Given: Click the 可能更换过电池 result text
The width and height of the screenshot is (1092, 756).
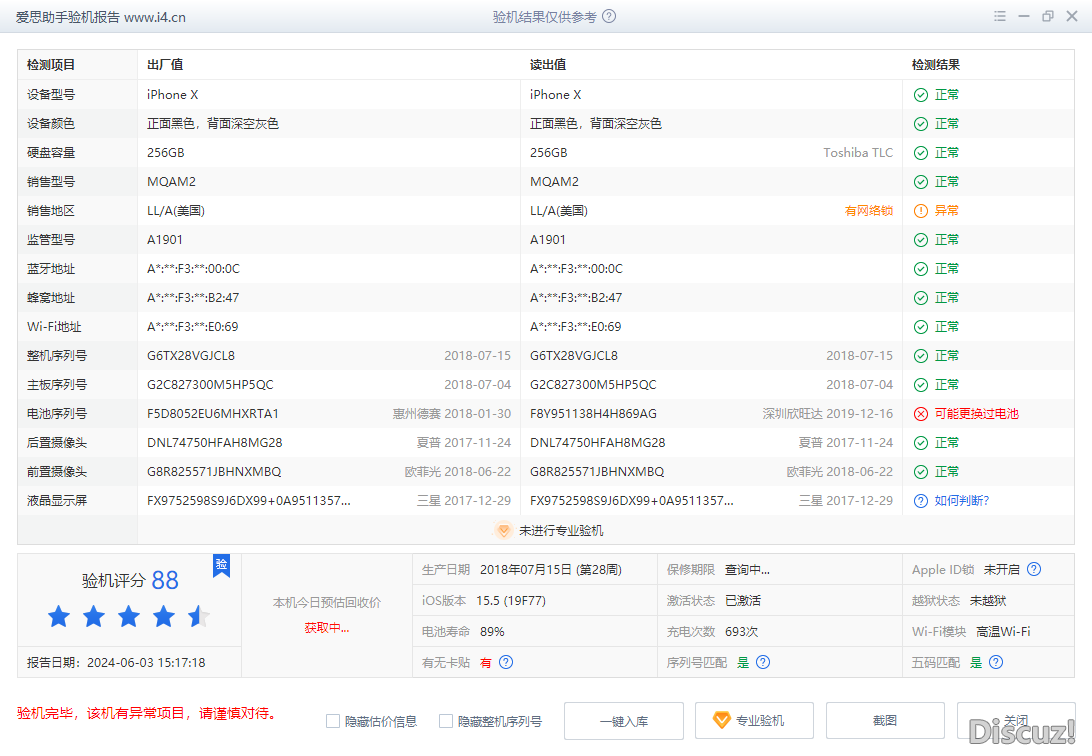Looking at the screenshot, I should pyautogui.click(x=976, y=414).
